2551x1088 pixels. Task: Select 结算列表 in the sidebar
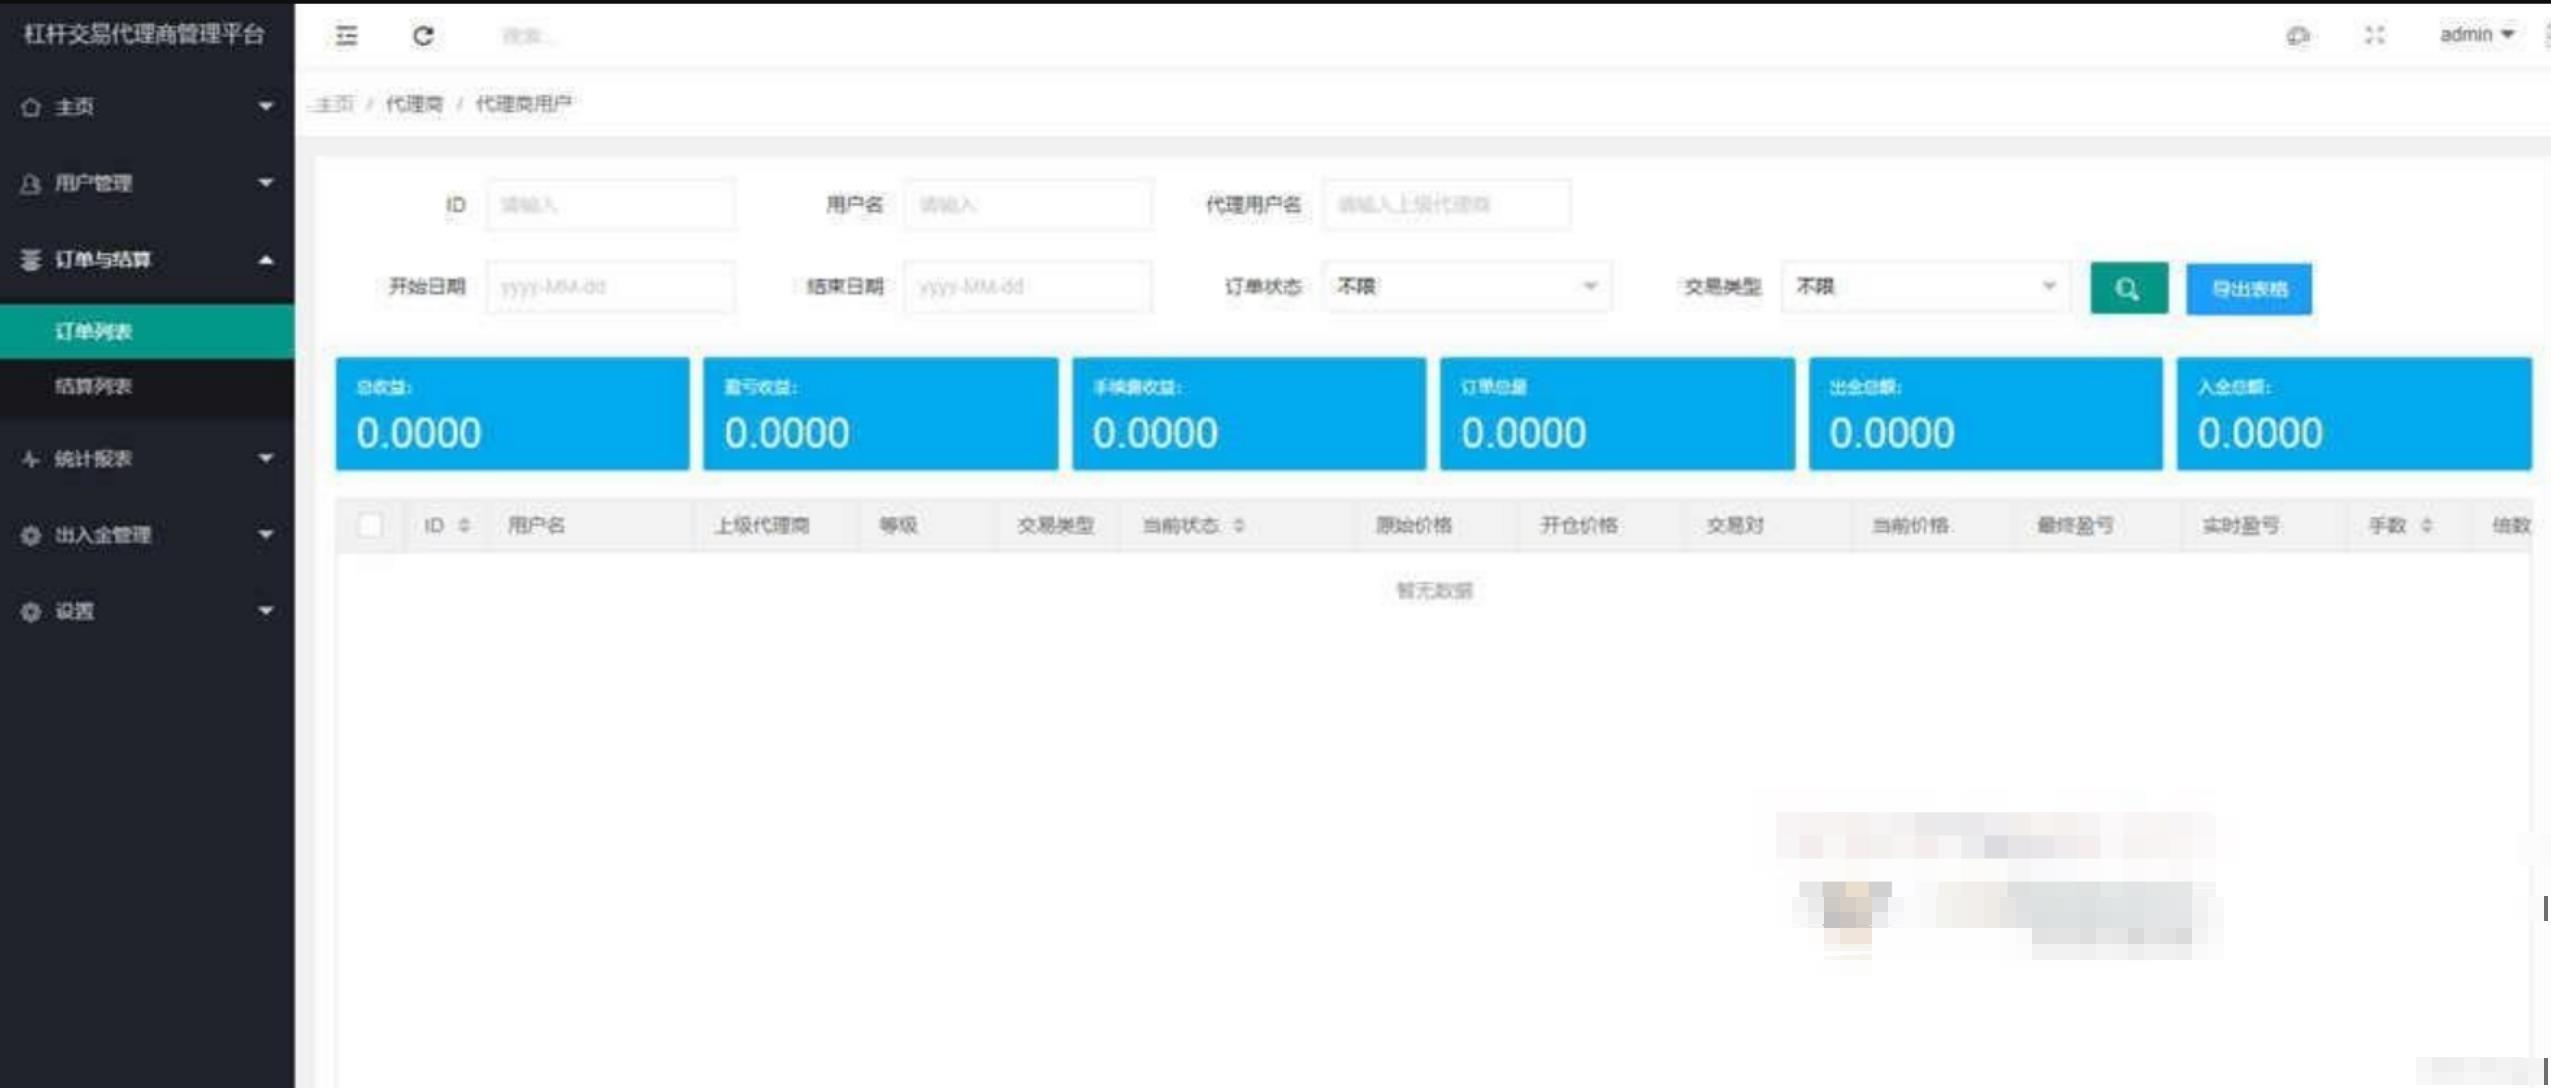[147, 386]
